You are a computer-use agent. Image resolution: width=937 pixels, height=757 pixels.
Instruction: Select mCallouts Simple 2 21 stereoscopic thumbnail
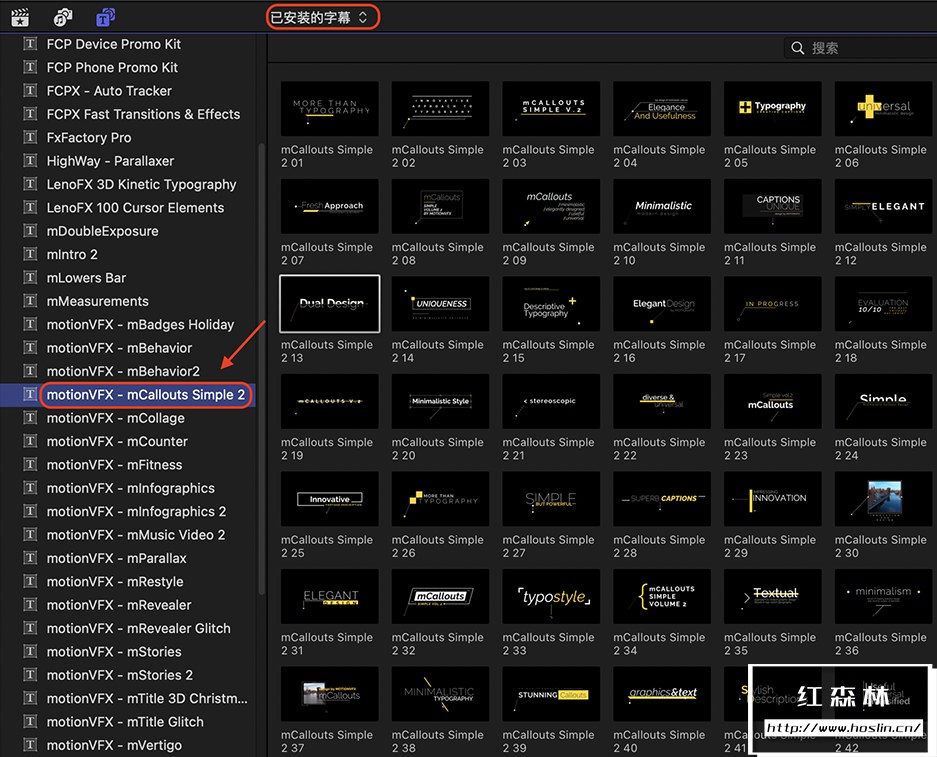pos(551,401)
